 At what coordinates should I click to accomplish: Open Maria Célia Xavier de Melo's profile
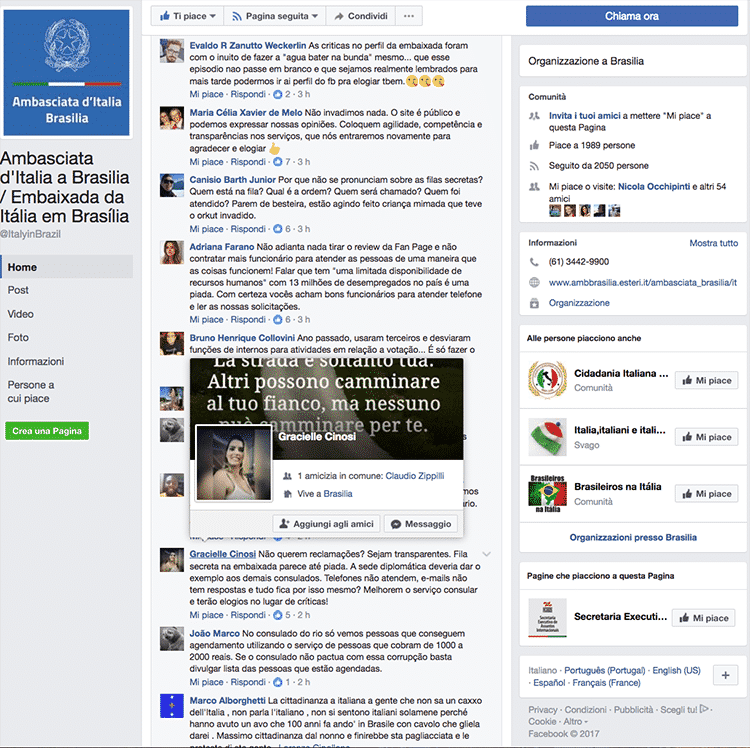coord(246,112)
